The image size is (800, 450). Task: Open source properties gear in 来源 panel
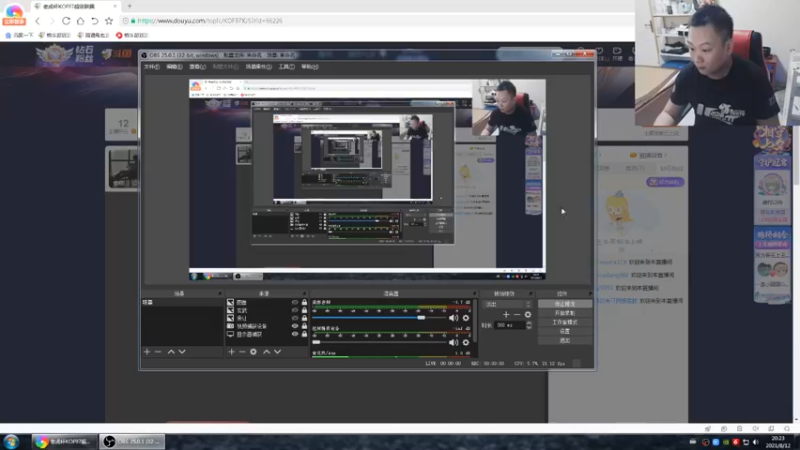(x=254, y=352)
